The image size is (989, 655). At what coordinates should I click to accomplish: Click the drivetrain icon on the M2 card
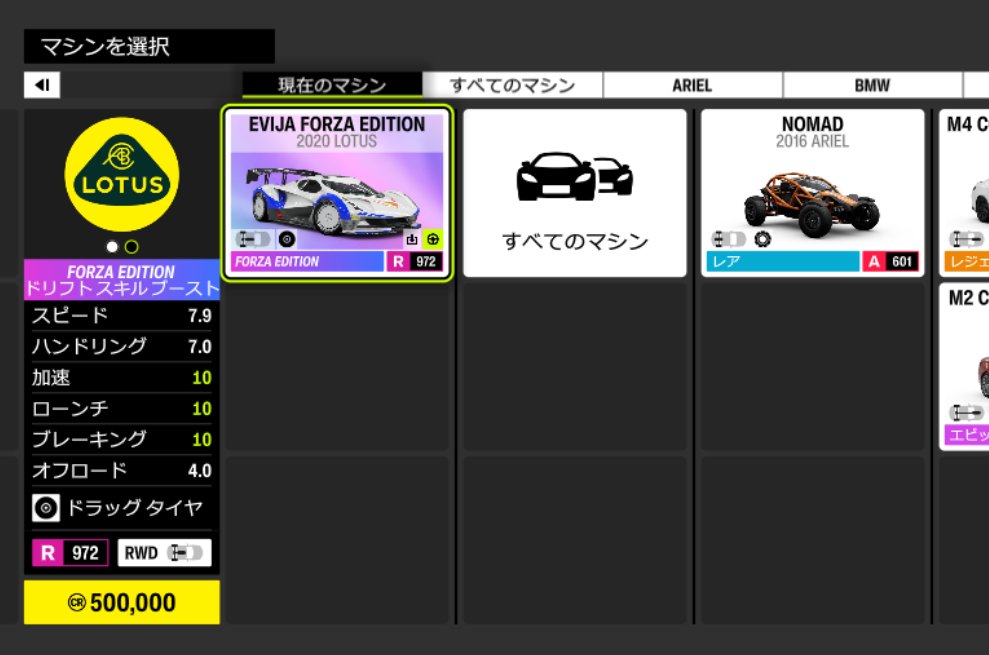pos(966,413)
